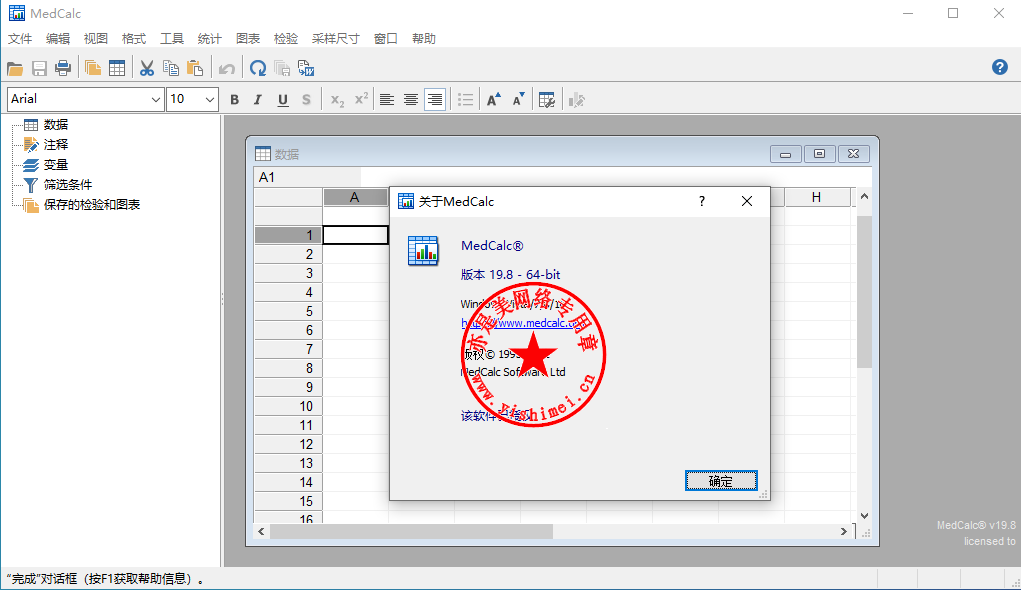
Task: Toggle italic formatting
Action: pyautogui.click(x=258, y=100)
